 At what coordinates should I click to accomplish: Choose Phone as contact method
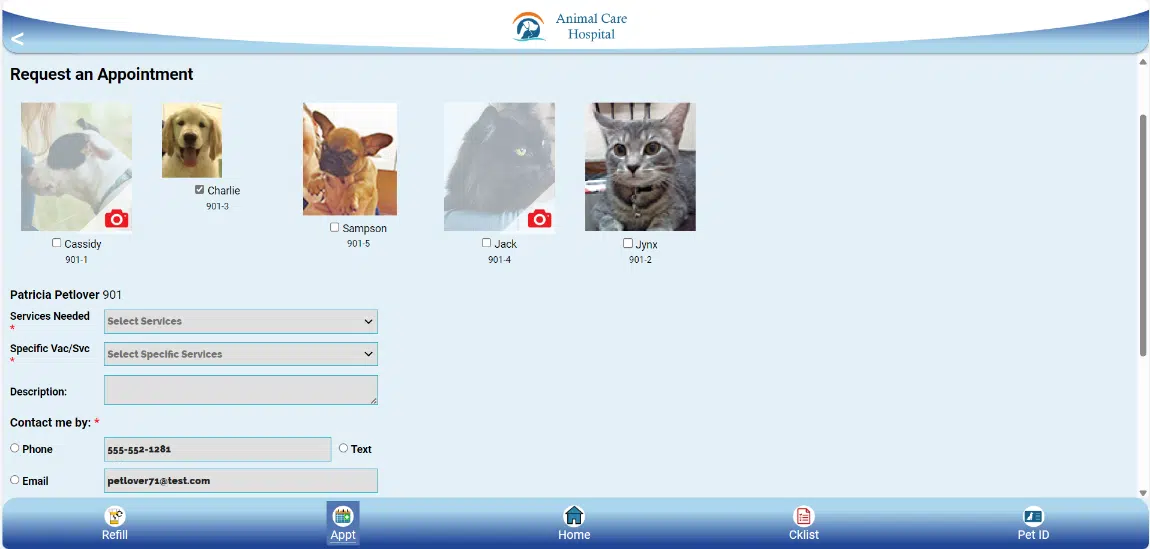click(15, 449)
